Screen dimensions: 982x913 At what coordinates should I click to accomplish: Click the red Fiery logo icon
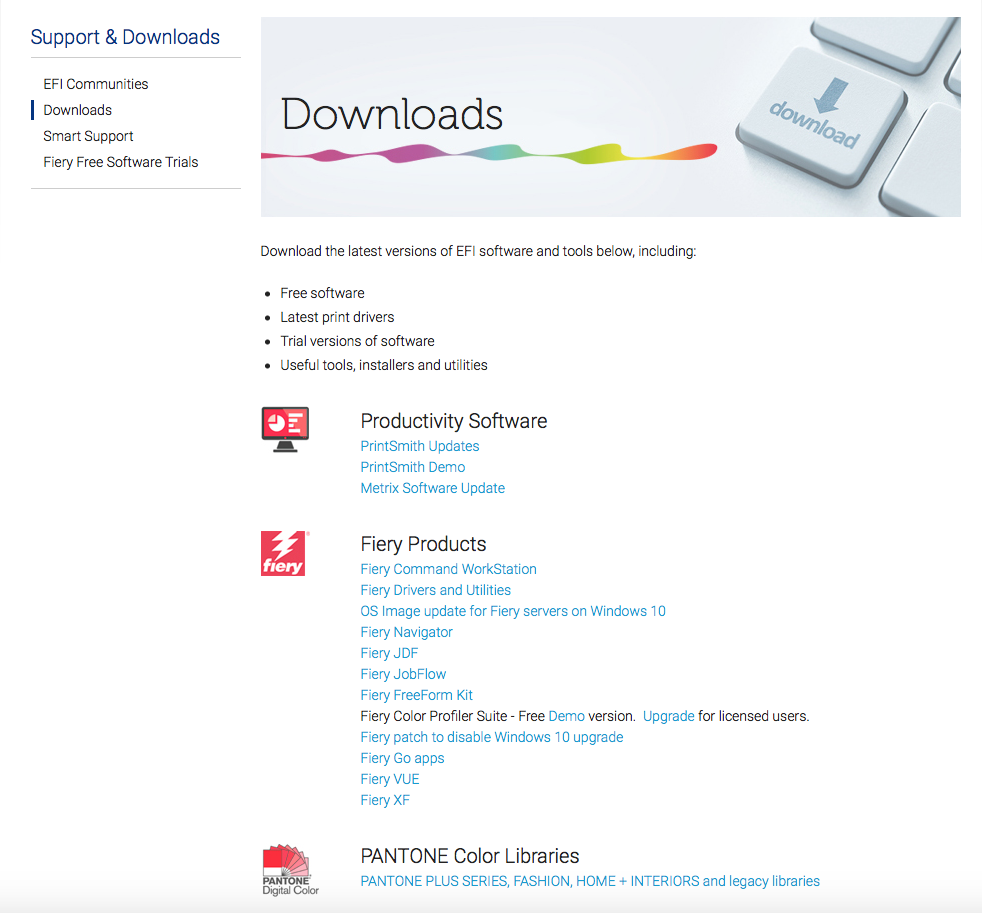click(x=284, y=553)
